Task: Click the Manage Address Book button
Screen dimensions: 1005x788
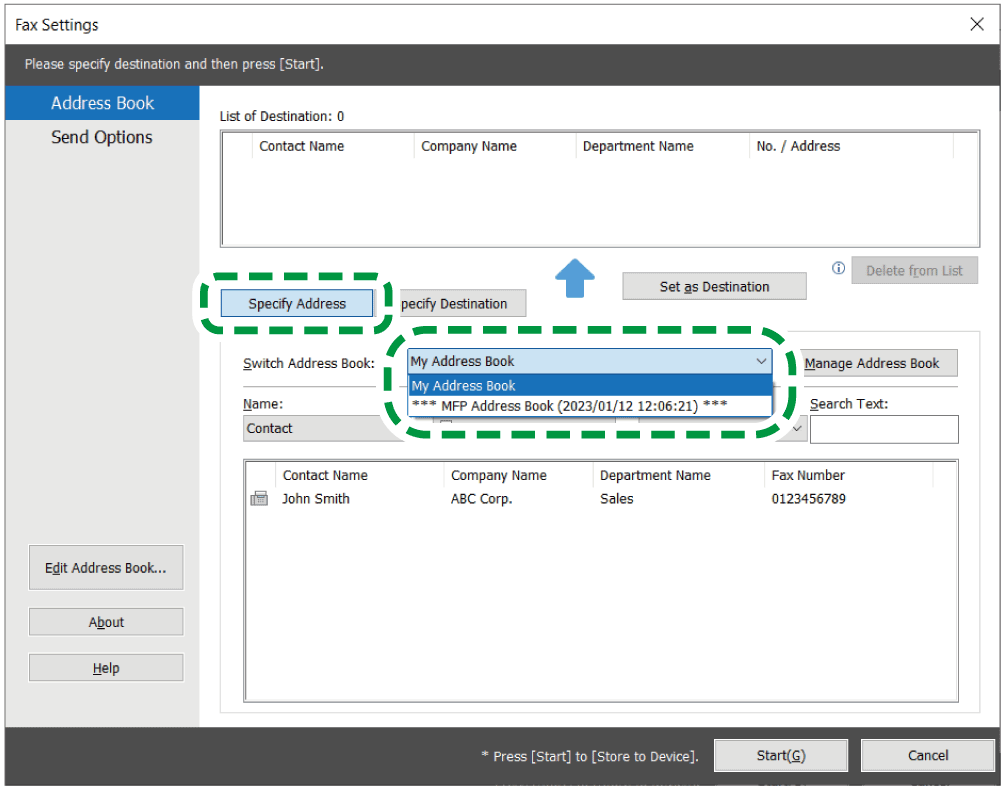Action: pyautogui.click(x=871, y=363)
